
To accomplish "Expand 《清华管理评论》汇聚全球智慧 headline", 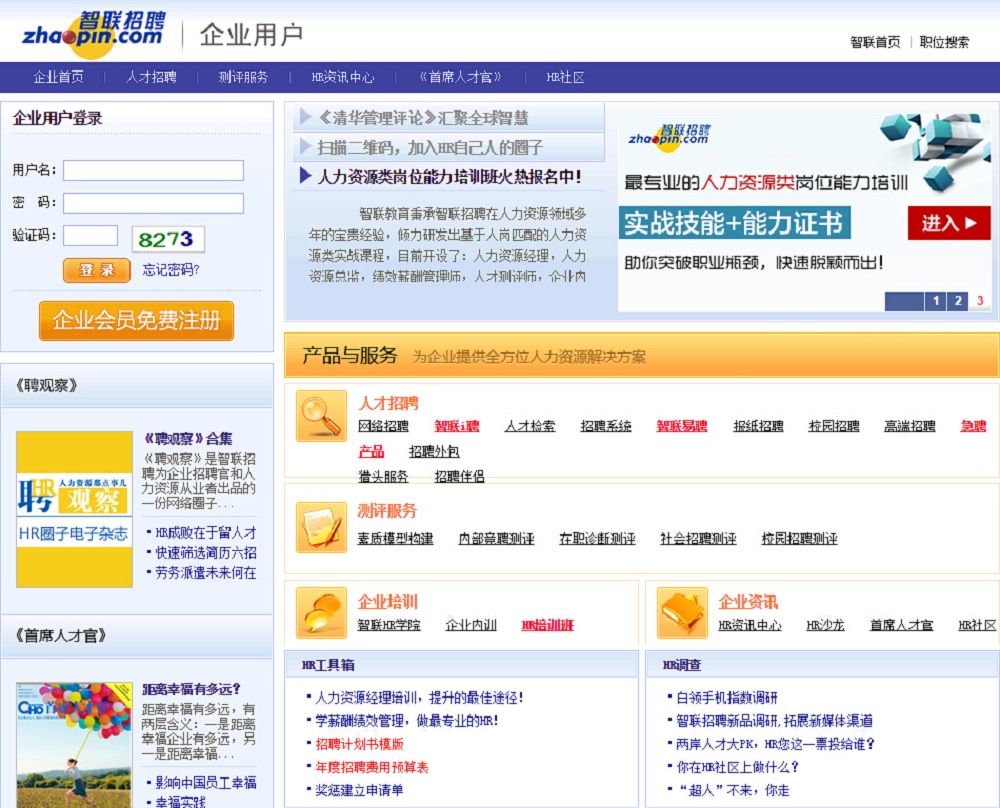I will pos(423,117).
